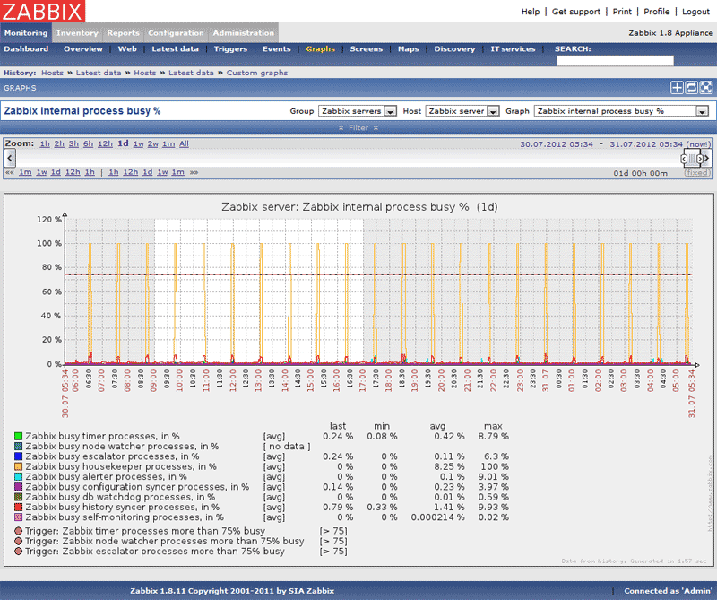Set zoom period to 1h
The height and width of the screenshot is (600, 717).
(45, 144)
